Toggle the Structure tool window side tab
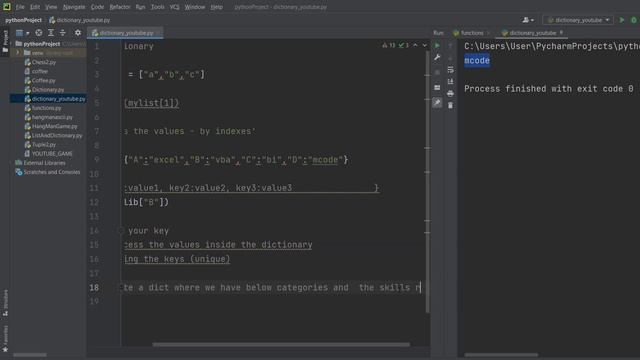 click(x=5, y=303)
